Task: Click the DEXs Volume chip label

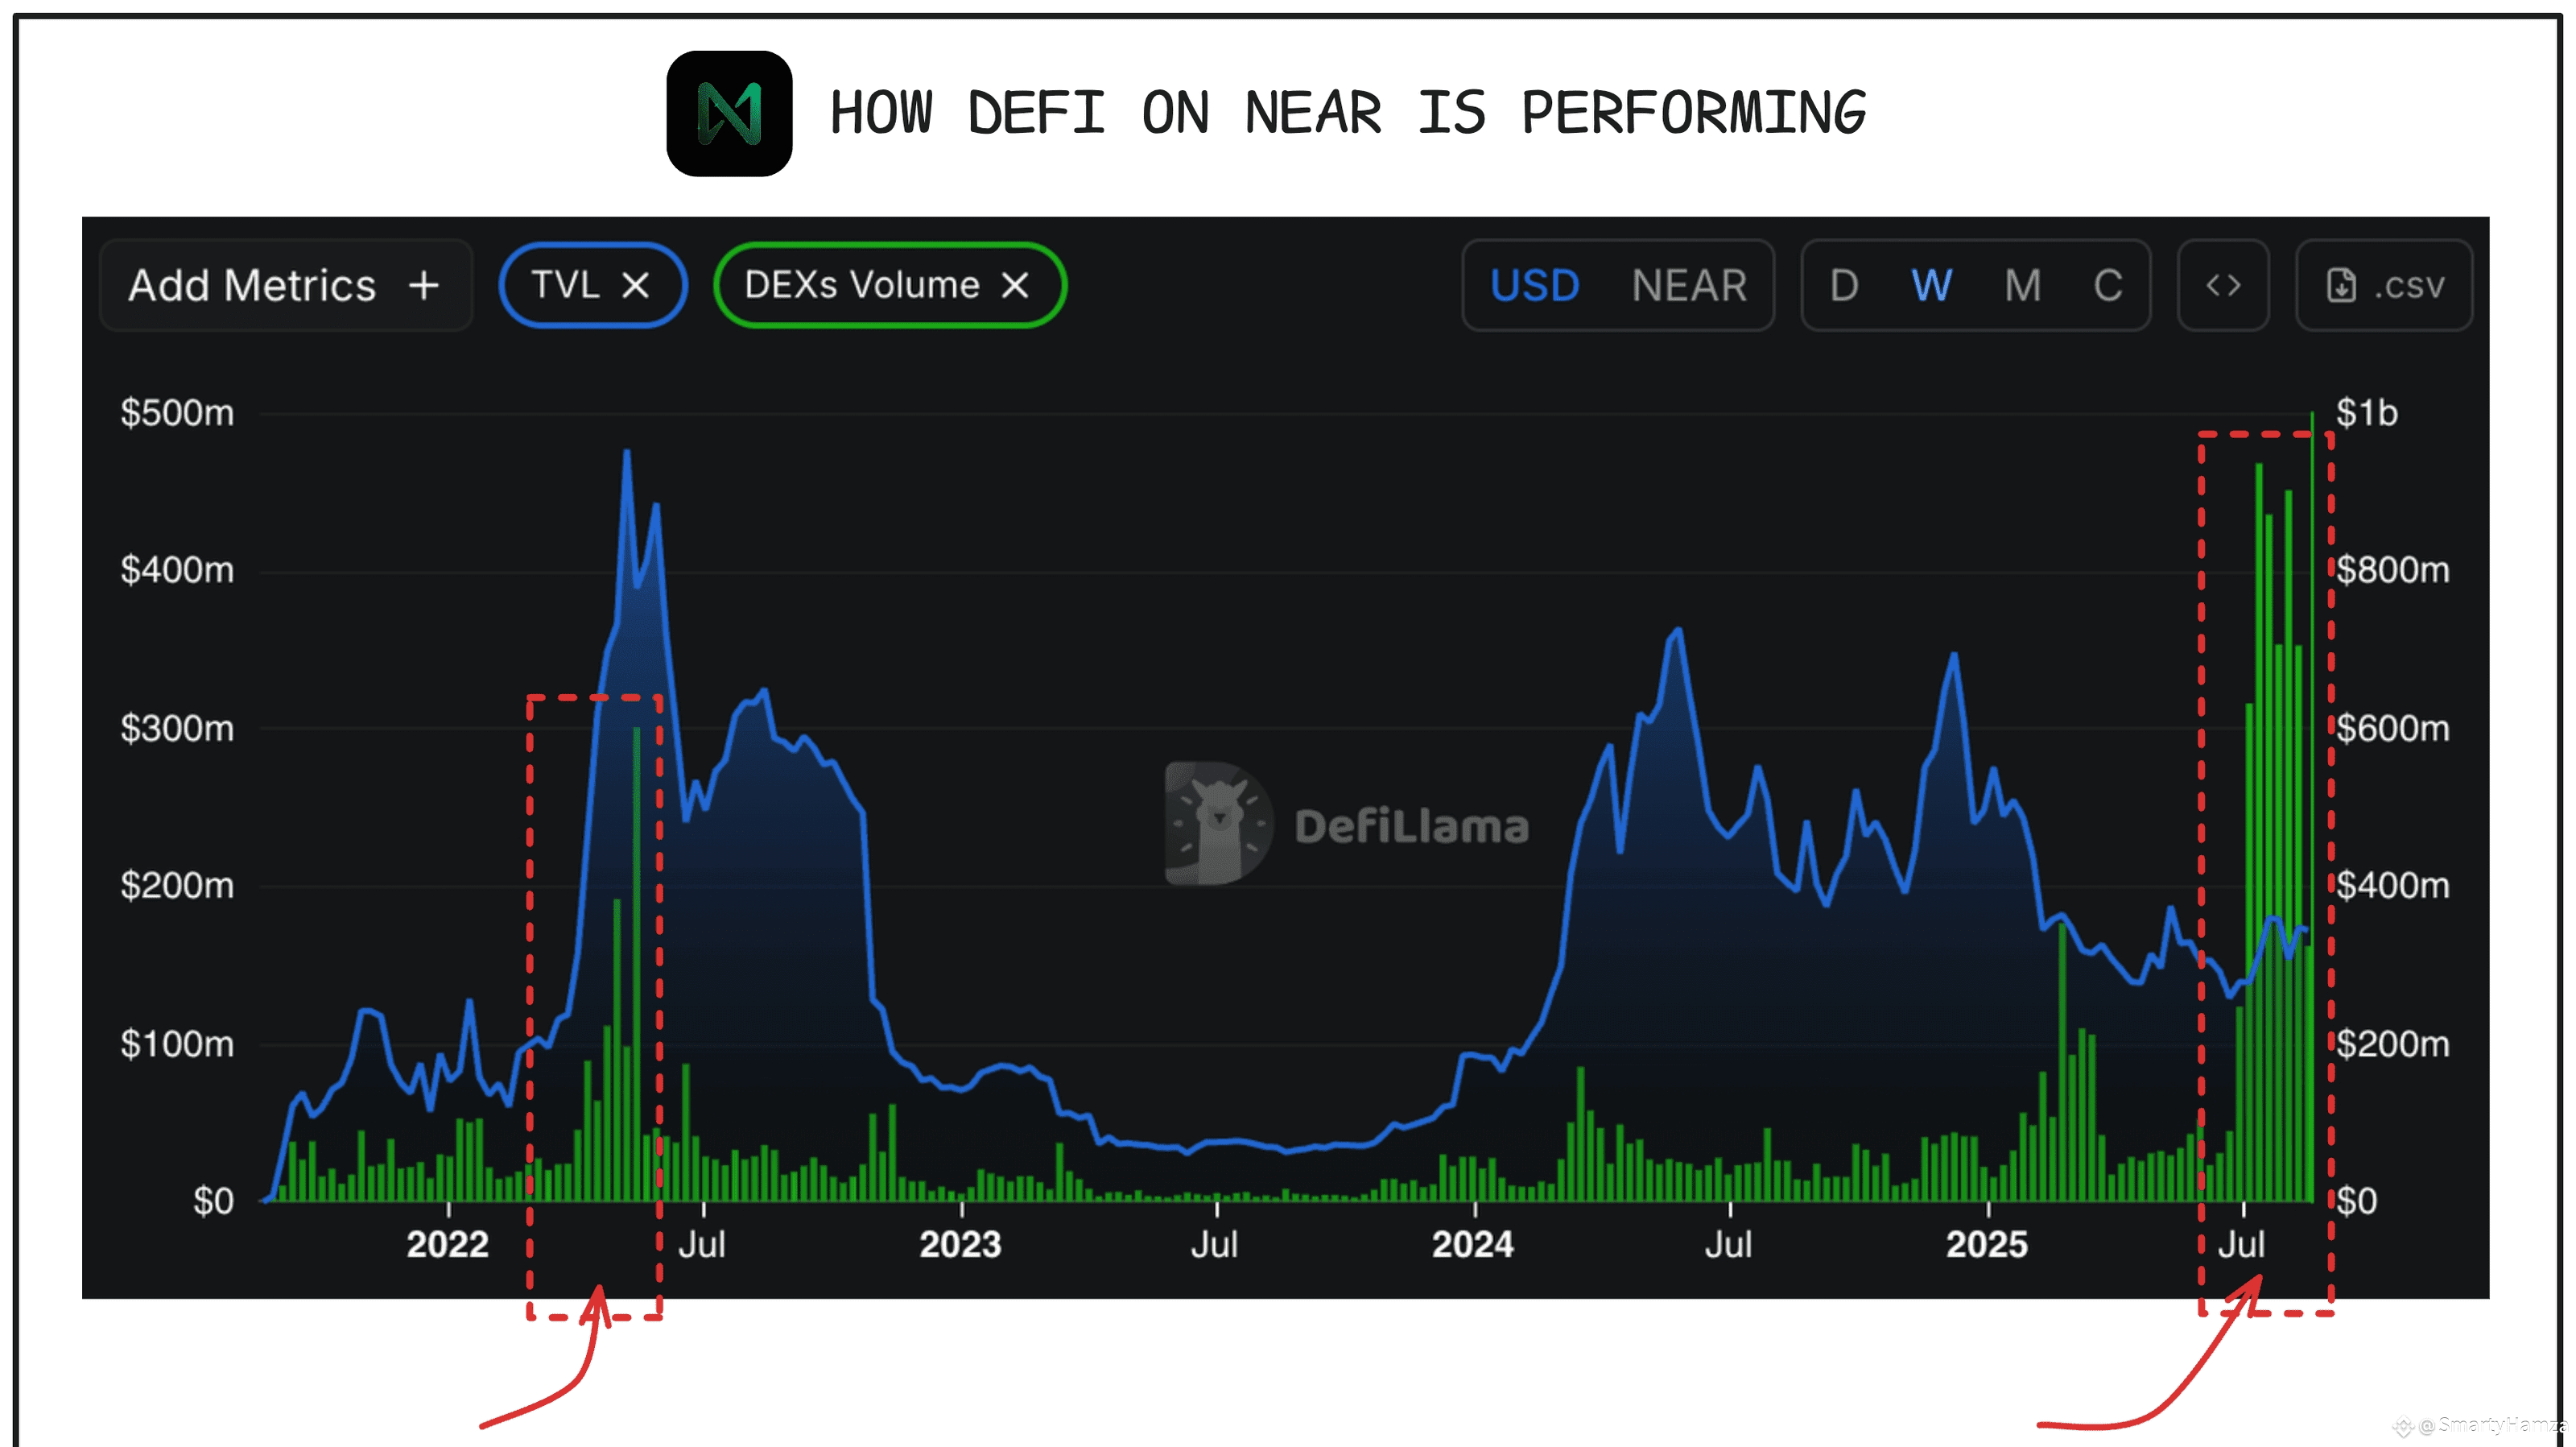Action: (x=861, y=286)
